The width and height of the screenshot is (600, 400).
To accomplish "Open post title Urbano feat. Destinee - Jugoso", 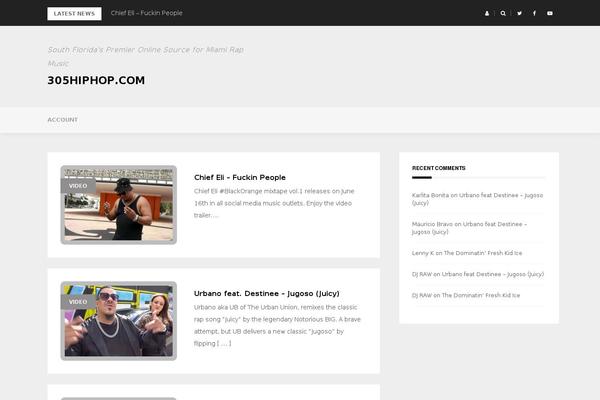I will pyautogui.click(x=267, y=293).
